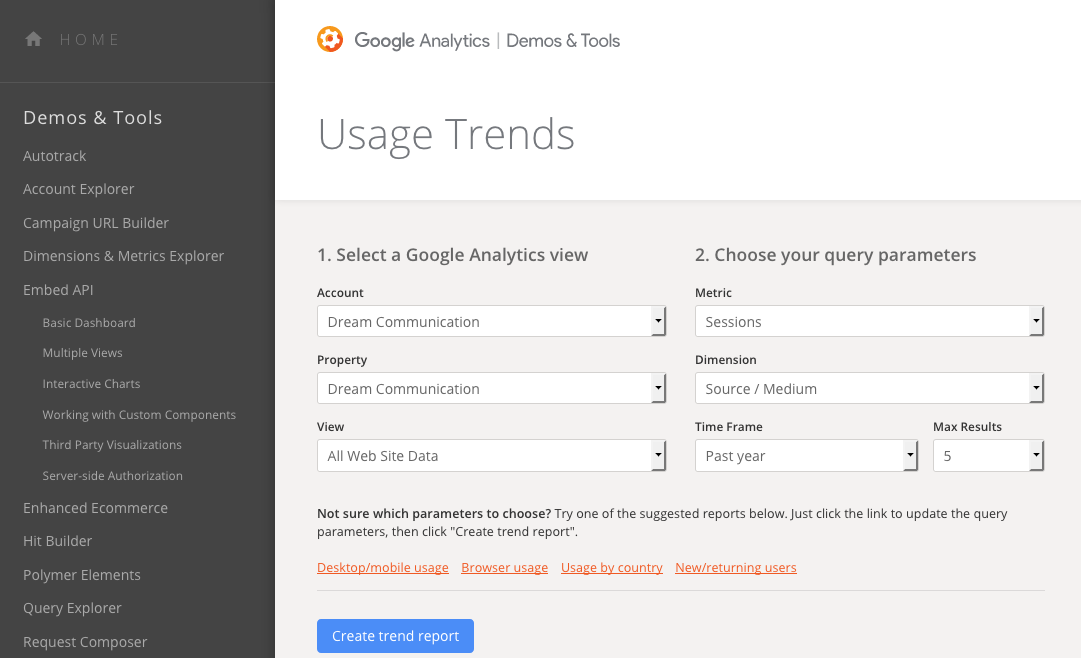Click the New/returning users link
1081x658 pixels.
tap(736, 568)
